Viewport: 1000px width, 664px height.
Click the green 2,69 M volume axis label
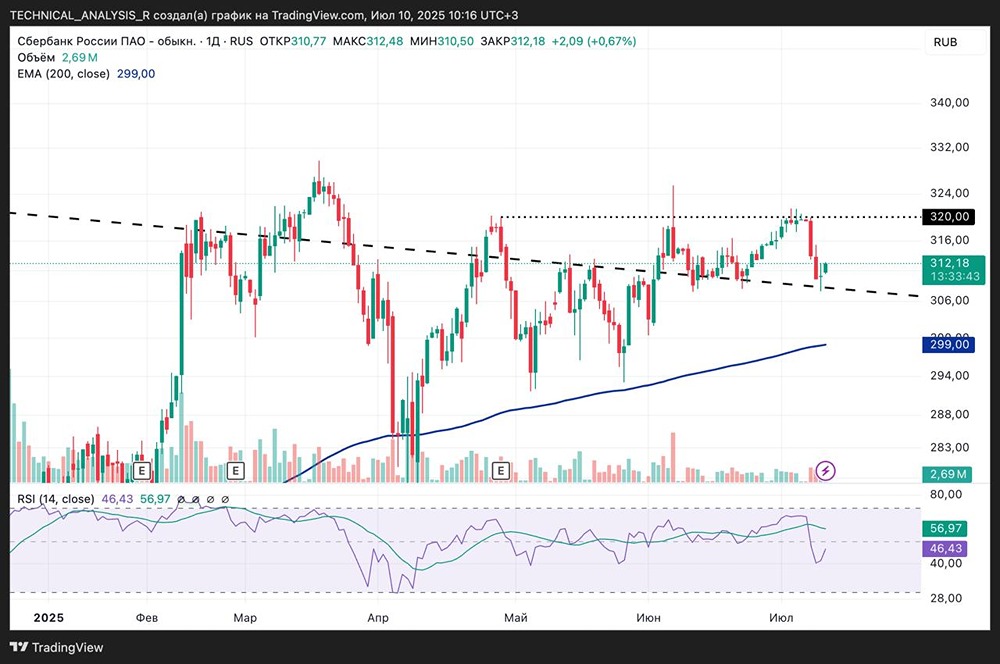coord(947,475)
